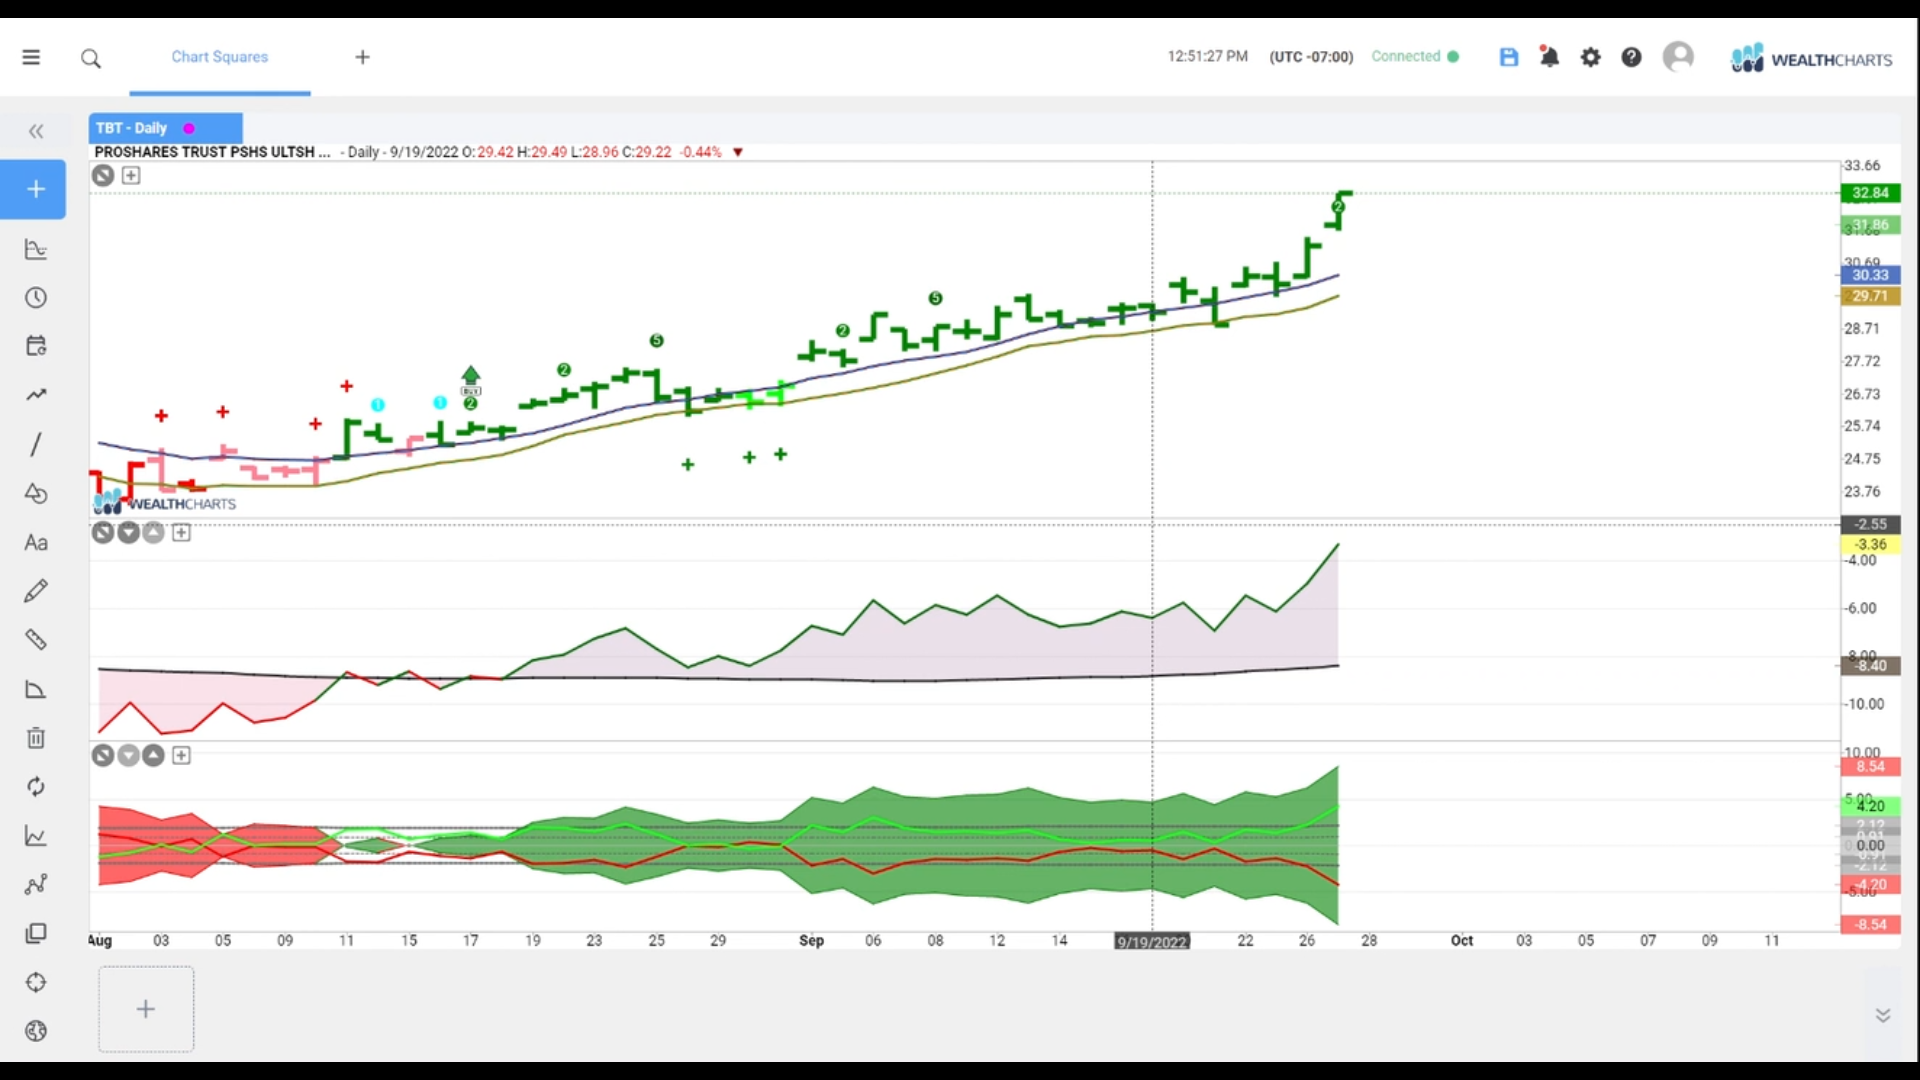Add a new chart square with plus tile
The height and width of the screenshot is (1080, 1920).
tap(146, 1009)
